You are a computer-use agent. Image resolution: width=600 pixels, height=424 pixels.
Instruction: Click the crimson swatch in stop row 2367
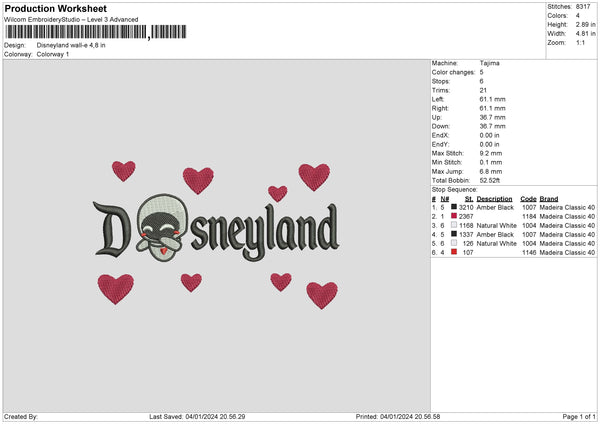tap(454, 216)
